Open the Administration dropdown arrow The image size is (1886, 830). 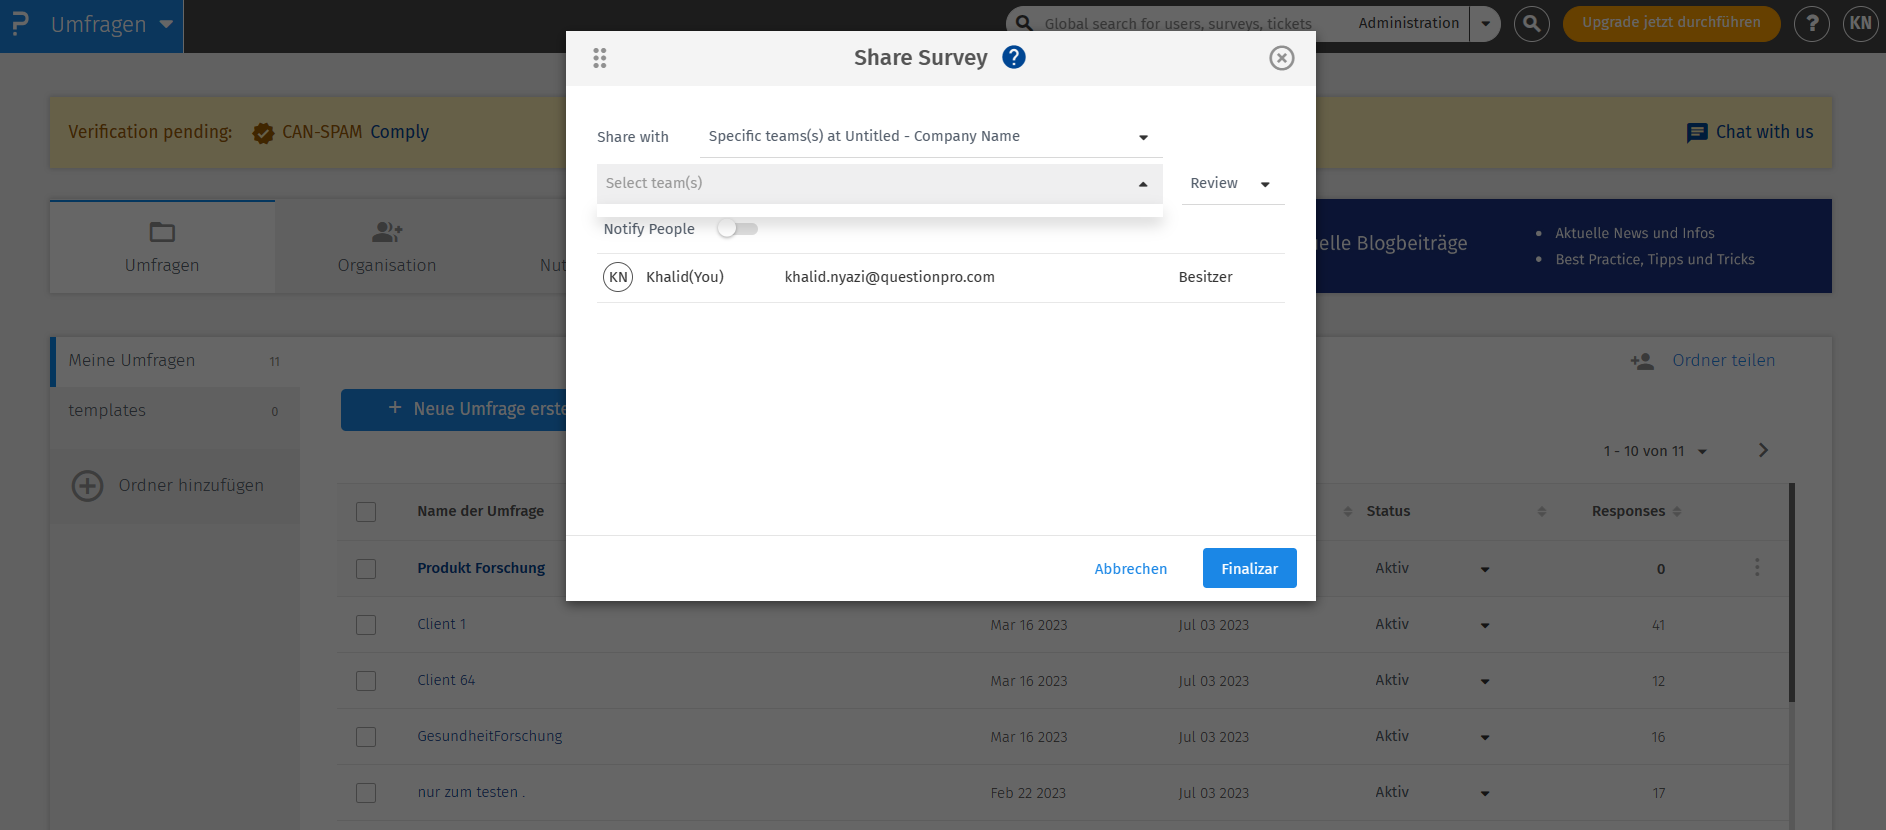coord(1486,23)
